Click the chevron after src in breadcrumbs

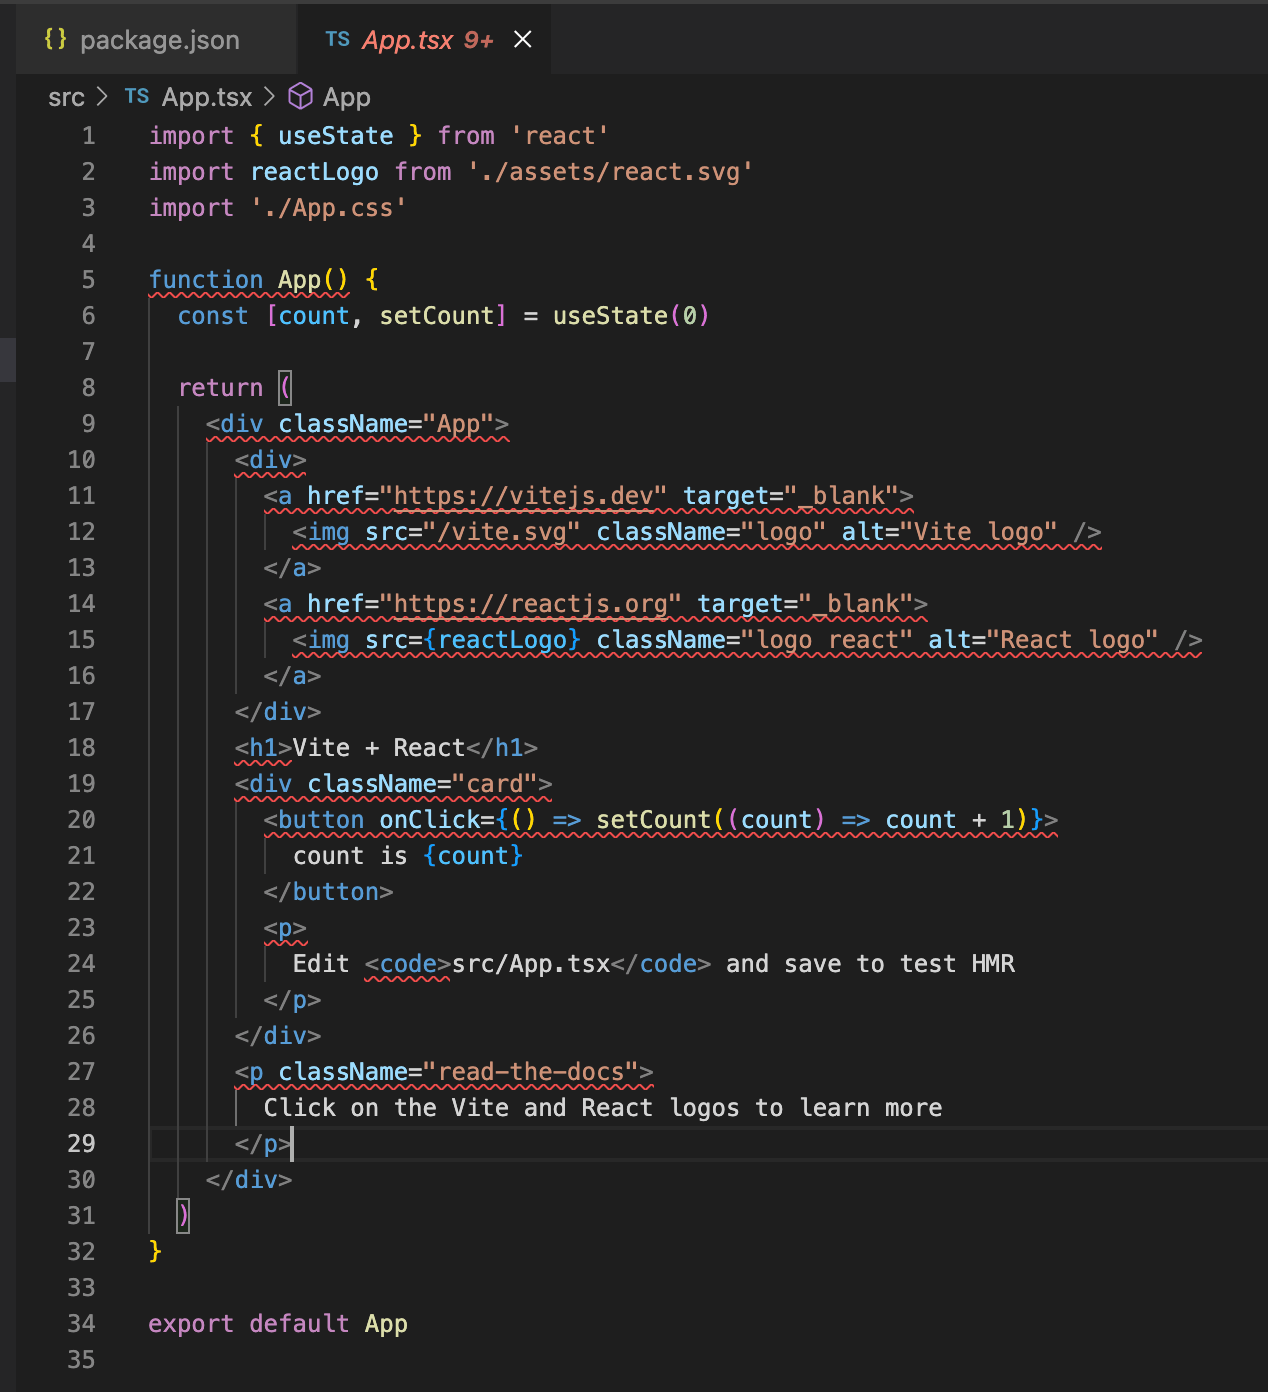point(103,97)
